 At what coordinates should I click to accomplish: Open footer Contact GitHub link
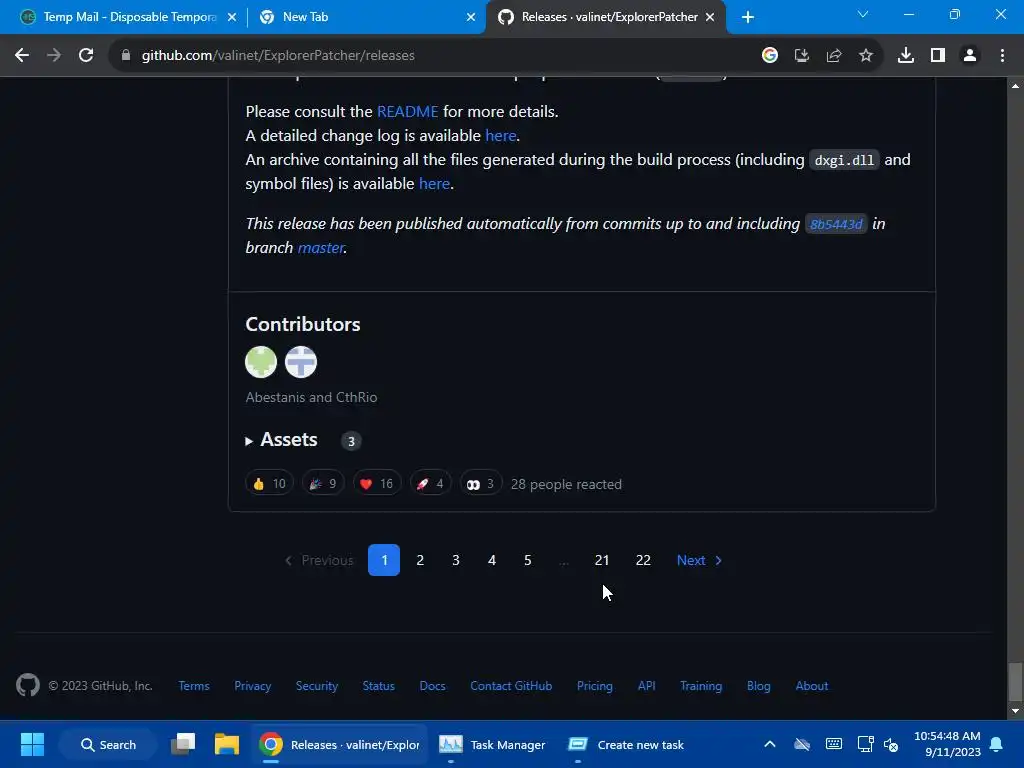tap(511, 686)
